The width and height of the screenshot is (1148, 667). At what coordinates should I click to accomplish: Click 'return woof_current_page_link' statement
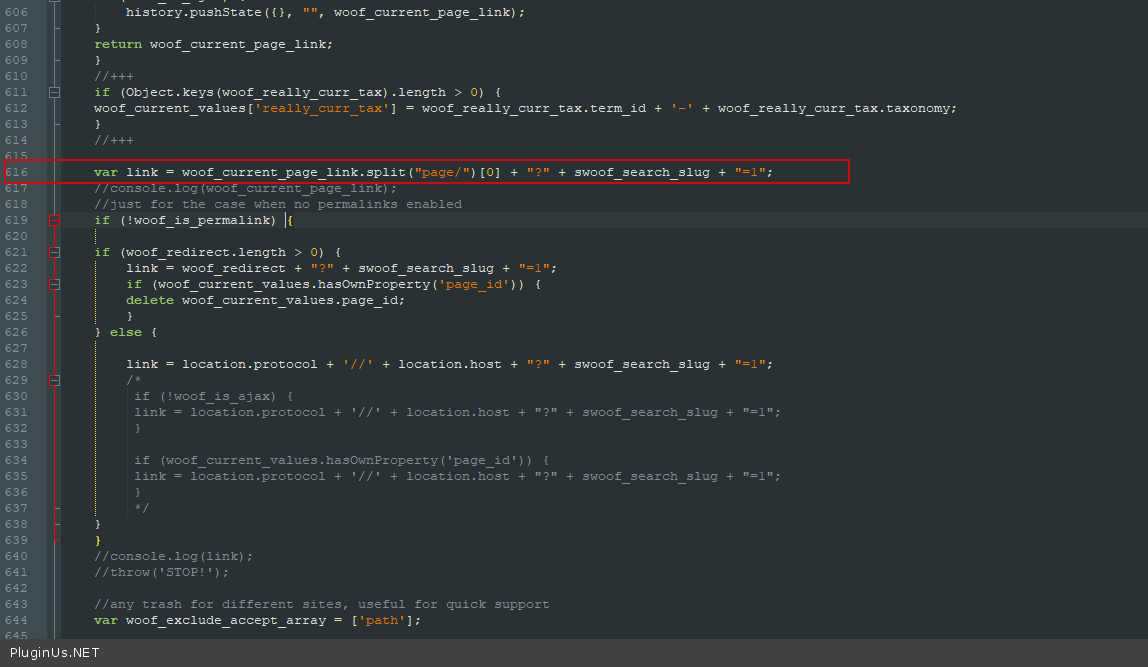click(x=213, y=44)
